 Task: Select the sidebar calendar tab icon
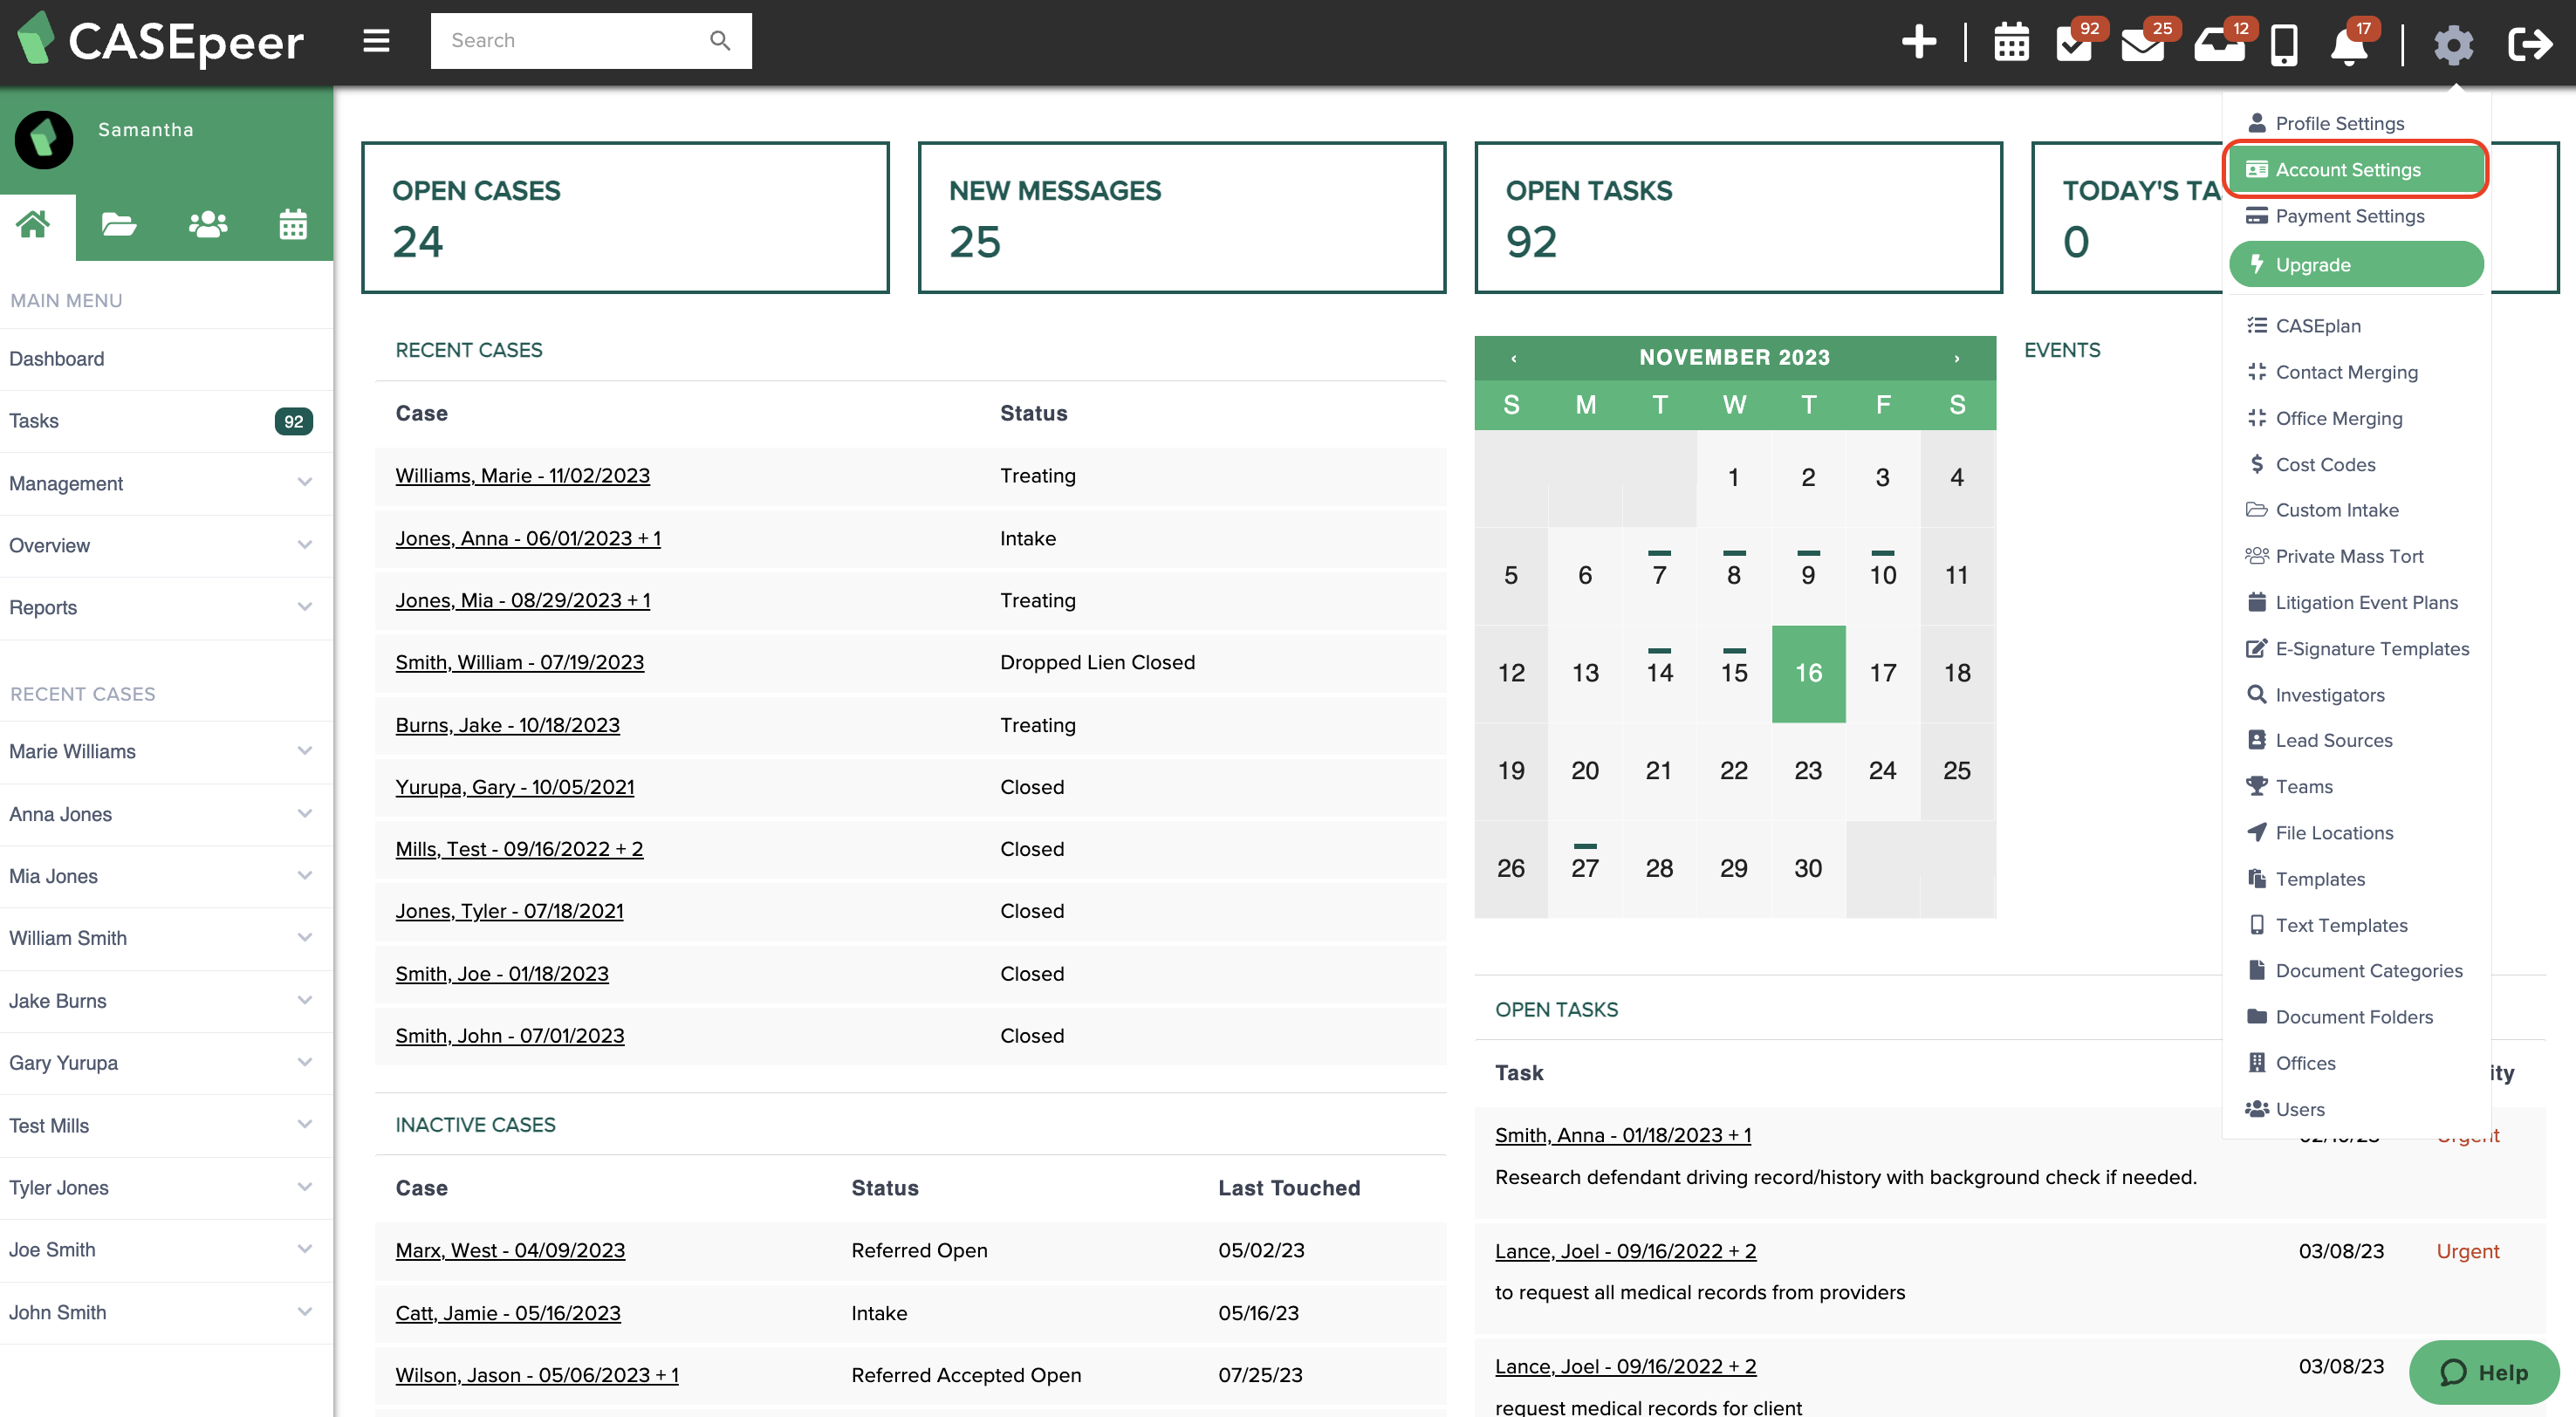click(x=293, y=224)
